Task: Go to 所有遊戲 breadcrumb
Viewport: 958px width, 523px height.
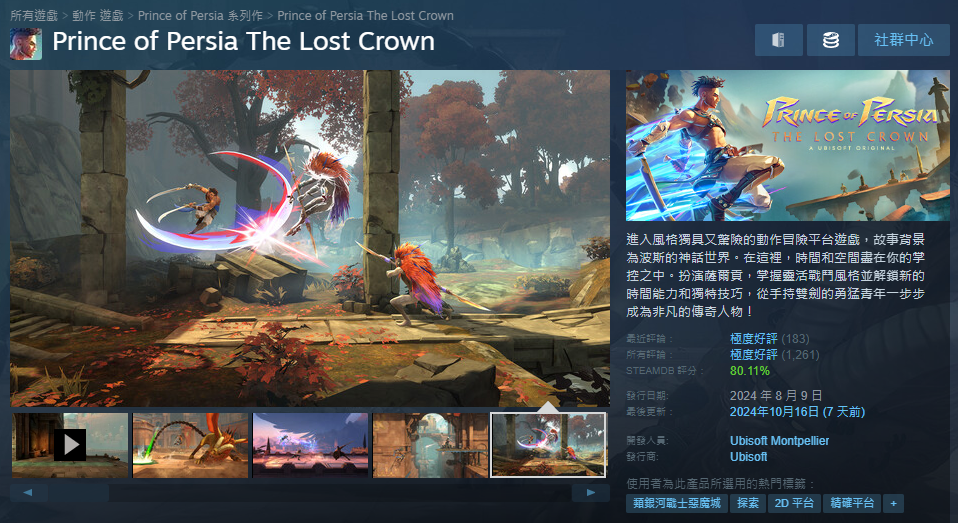Action: pos(34,15)
